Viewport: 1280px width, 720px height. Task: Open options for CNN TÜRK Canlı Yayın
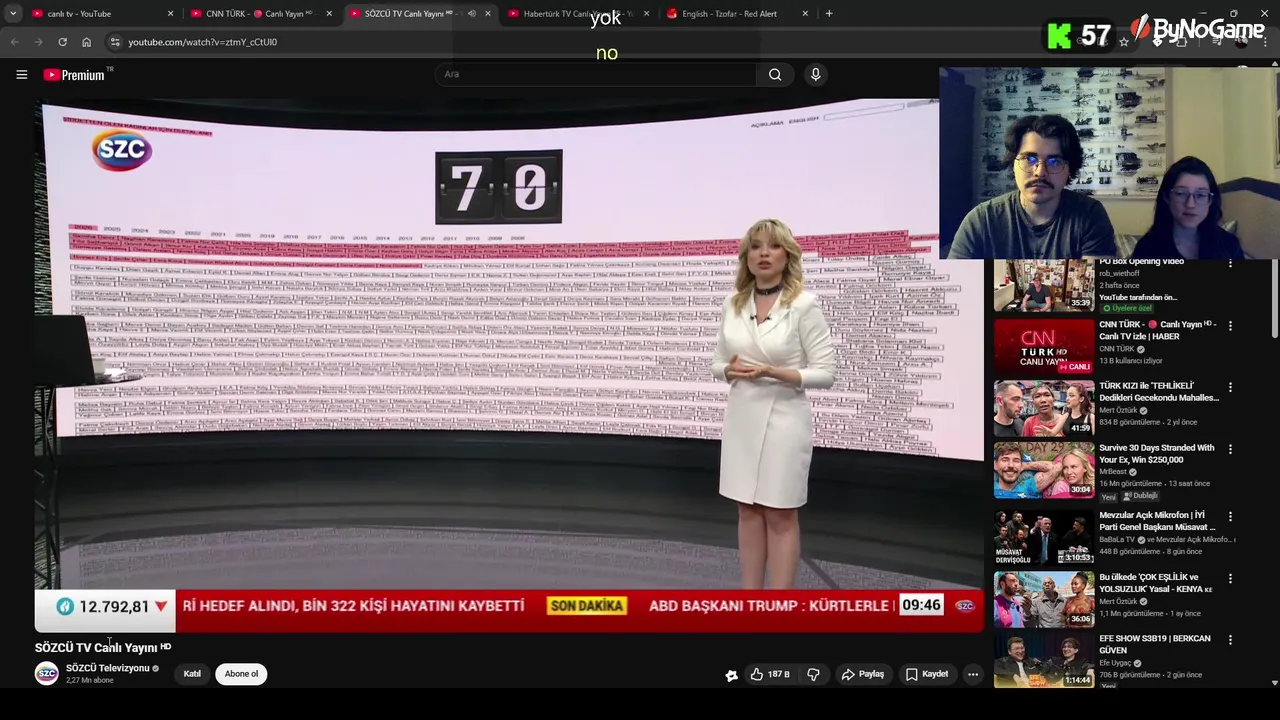pos(1230,326)
